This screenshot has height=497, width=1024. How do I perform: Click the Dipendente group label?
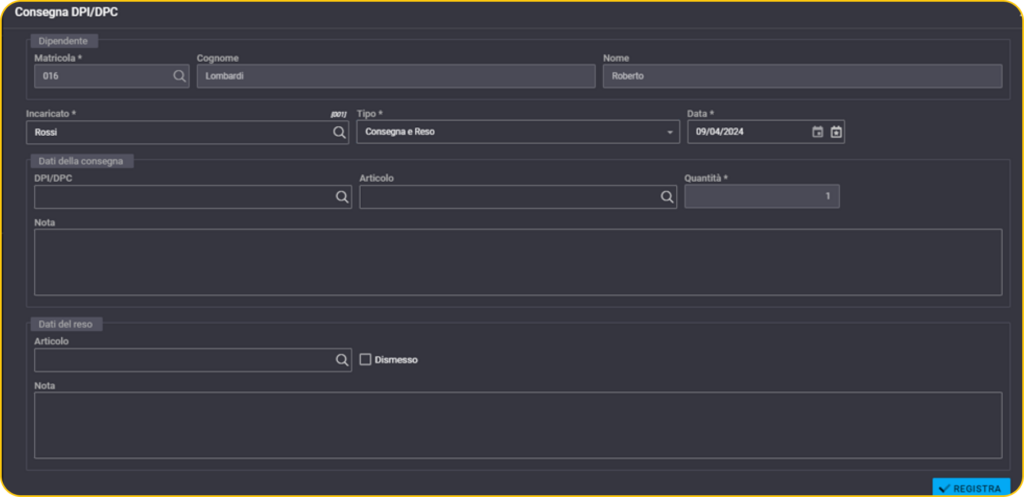(63, 41)
